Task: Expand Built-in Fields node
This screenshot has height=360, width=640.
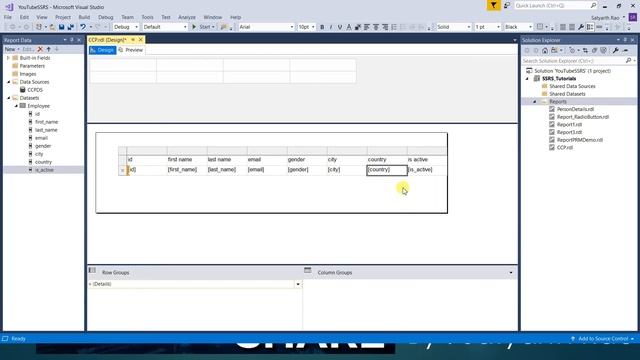Action: click(x=8, y=58)
